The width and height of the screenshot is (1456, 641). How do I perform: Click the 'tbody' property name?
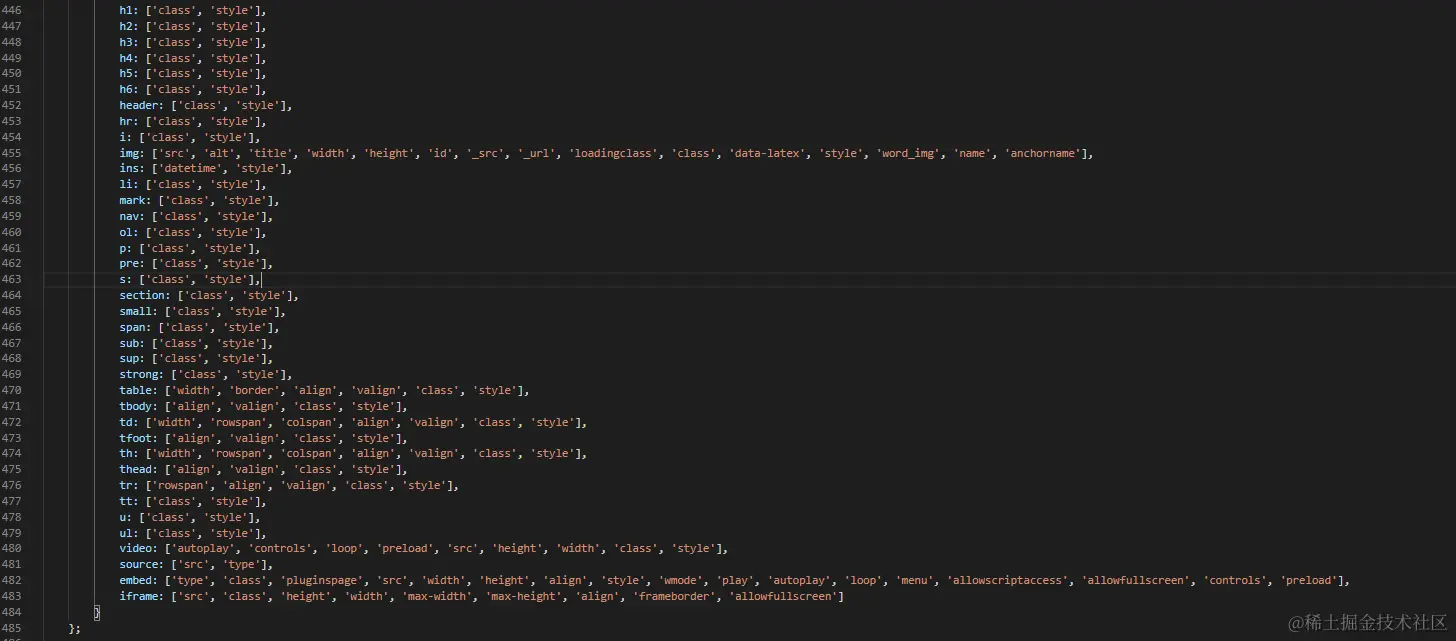point(136,407)
